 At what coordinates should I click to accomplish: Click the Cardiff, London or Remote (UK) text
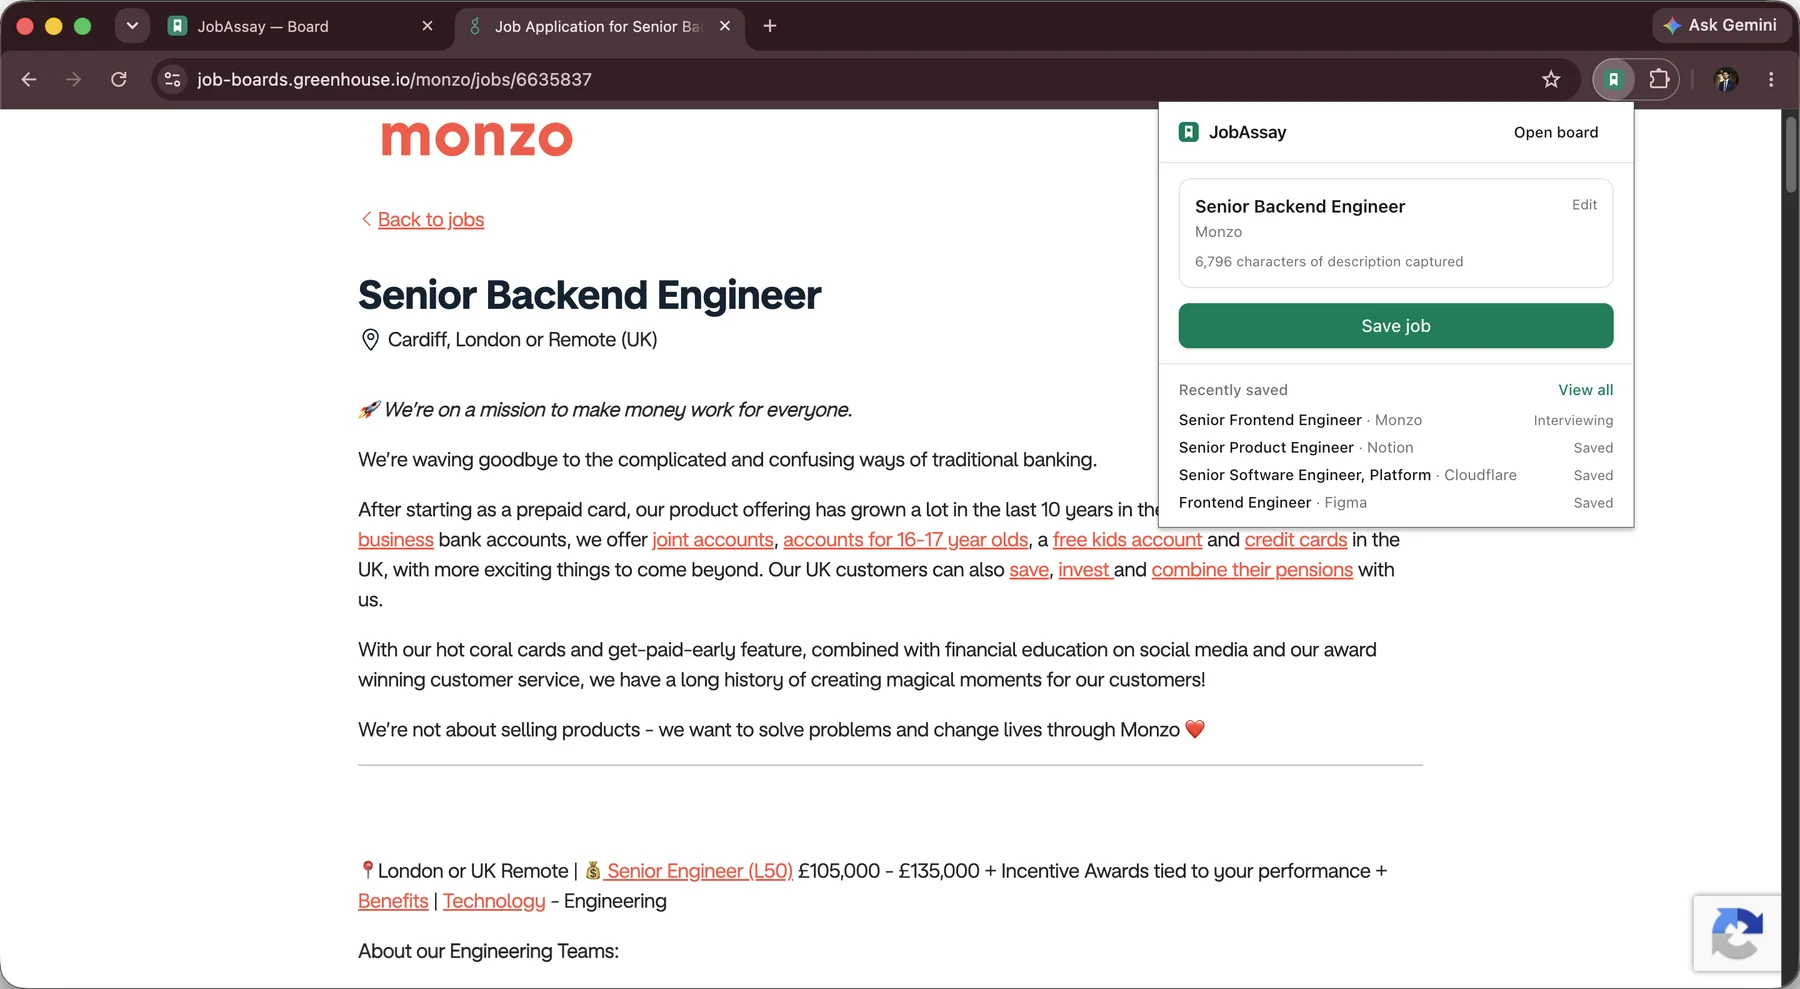pyautogui.click(x=522, y=340)
